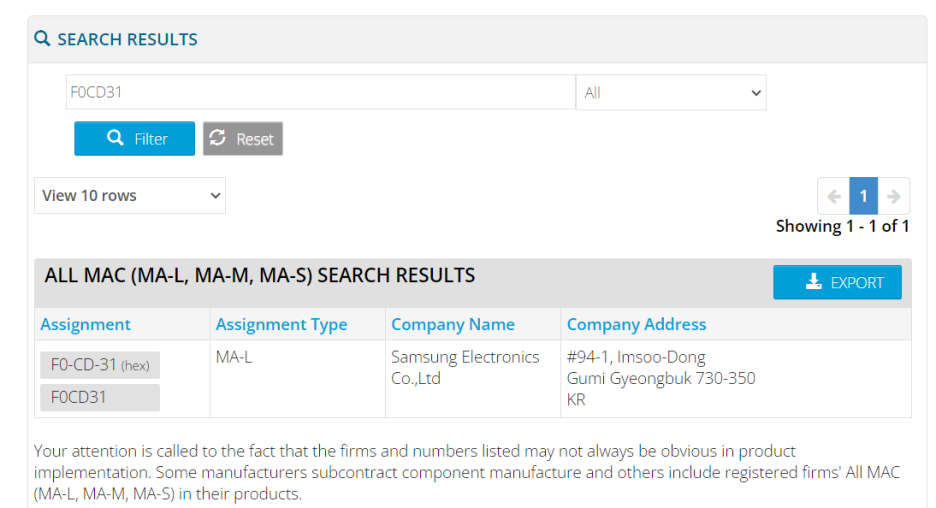
Task: Open the View 10 rows dropdown
Action: [x=130, y=195]
